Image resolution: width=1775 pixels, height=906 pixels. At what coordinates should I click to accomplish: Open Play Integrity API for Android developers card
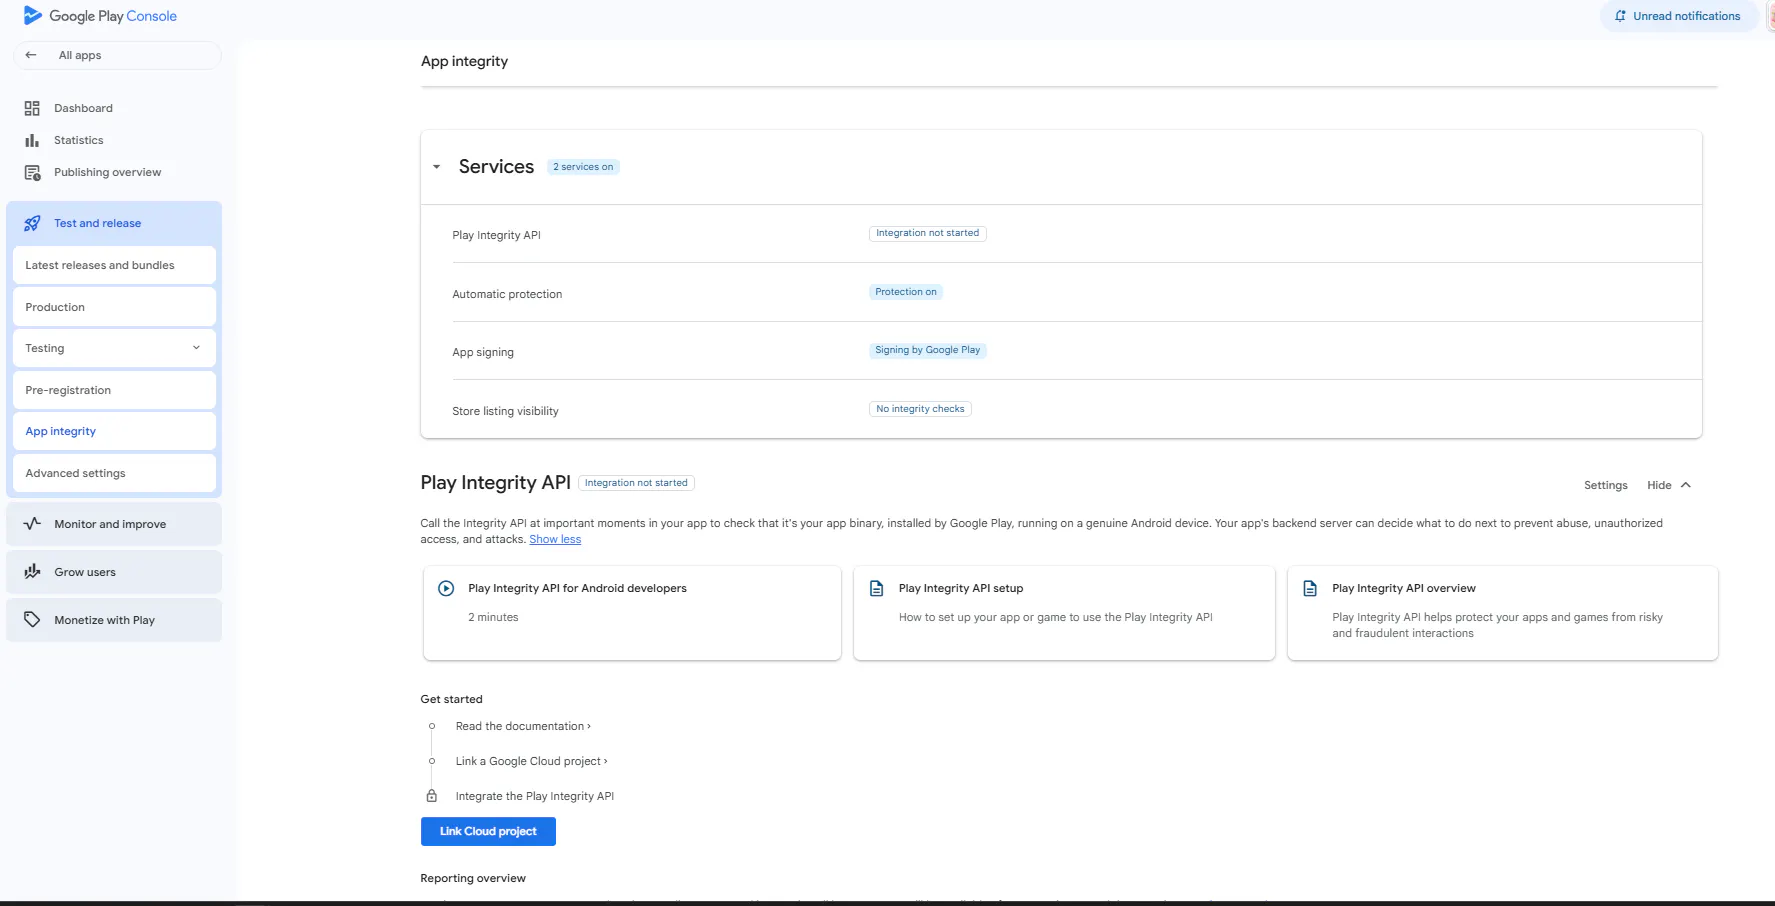[x=632, y=613]
